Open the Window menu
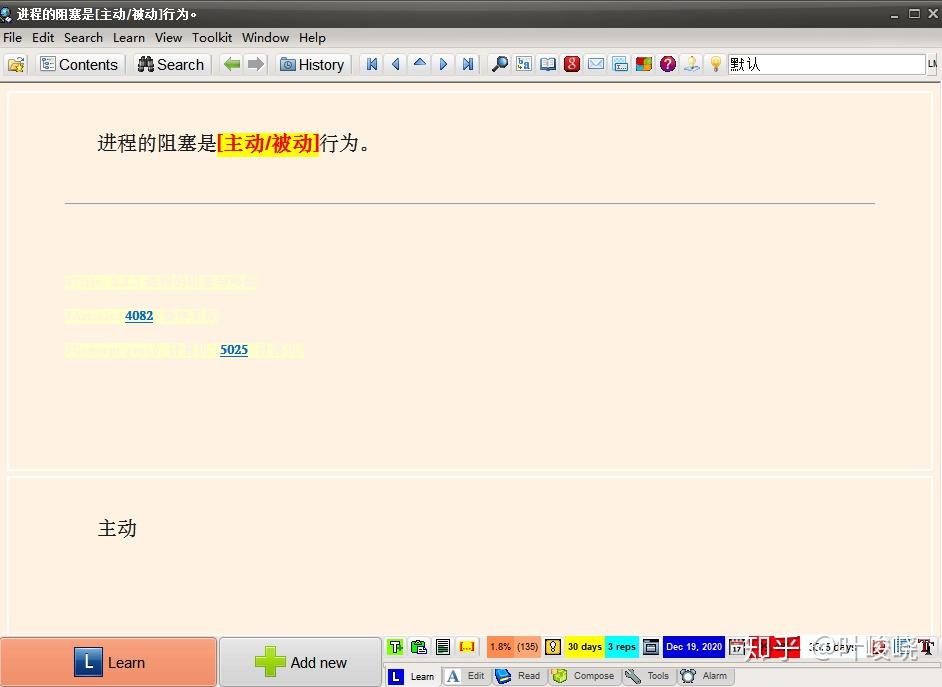This screenshot has width=942, height=687. [266, 37]
